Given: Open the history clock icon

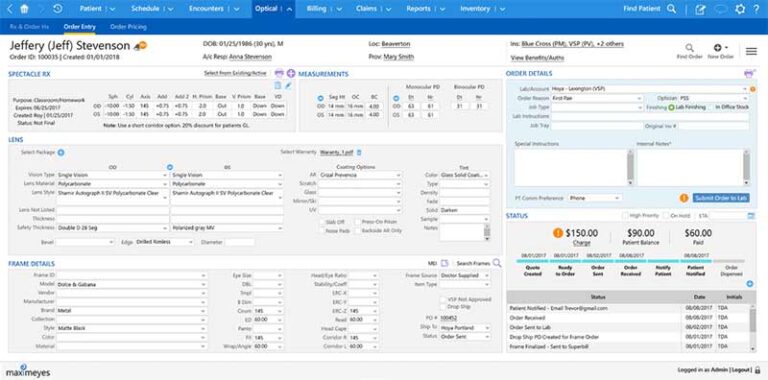Looking at the screenshot, I should click(x=57, y=9).
